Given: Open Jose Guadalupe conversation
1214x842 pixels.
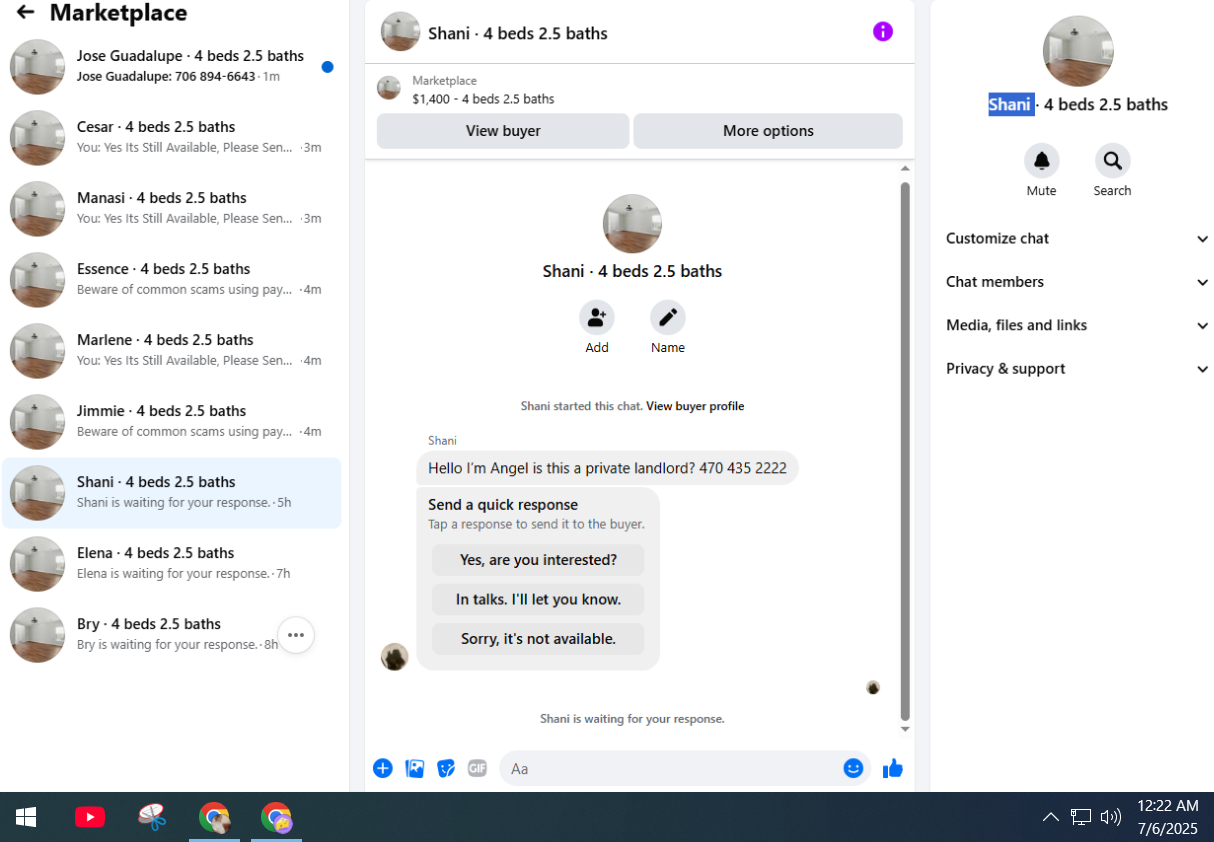Looking at the screenshot, I should (x=172, y=67).
